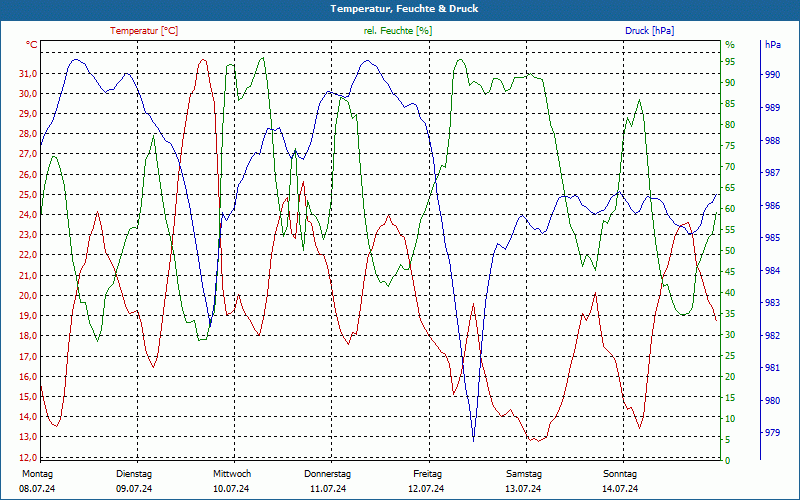Select the red 'Temperatur [°C]' legend label
This screenshot has height=500, width=800.
144,31
